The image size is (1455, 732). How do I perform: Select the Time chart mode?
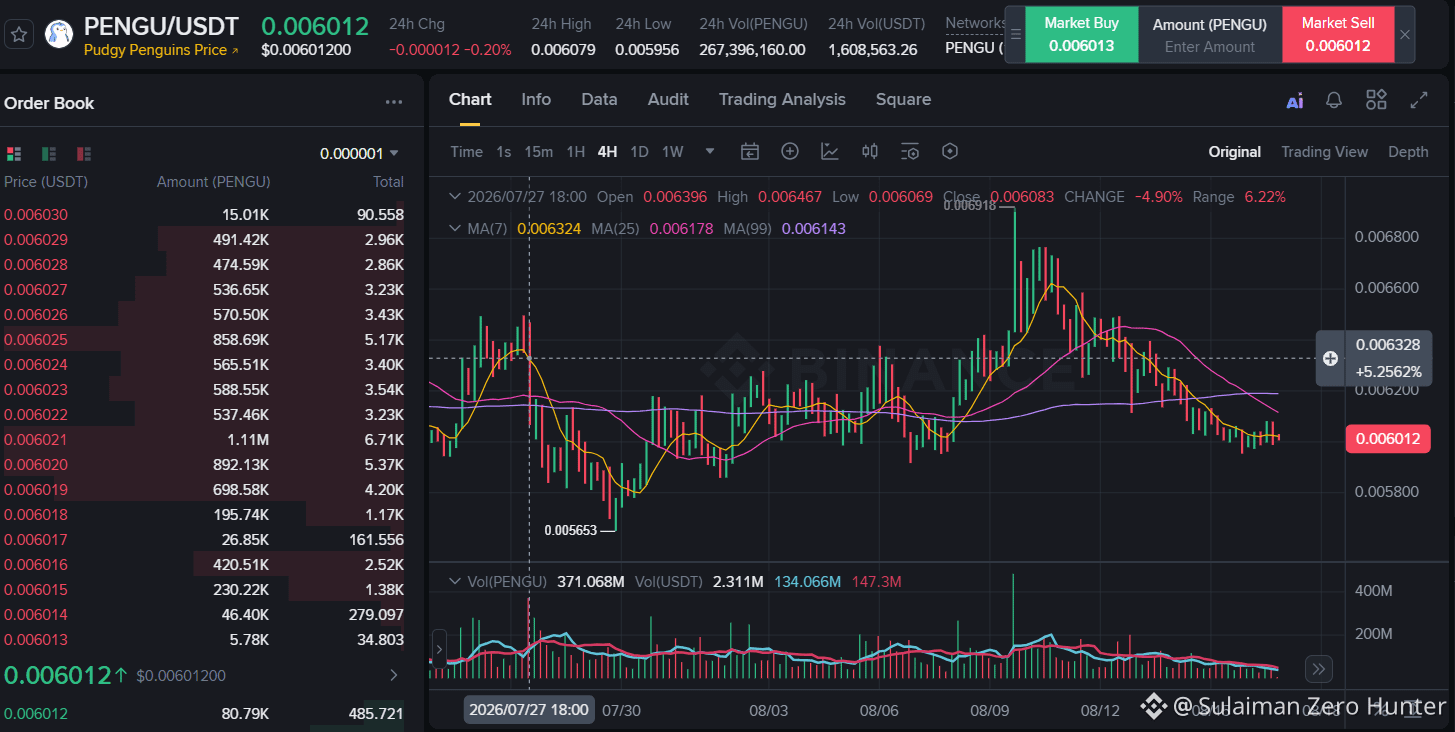coord(466,152)
